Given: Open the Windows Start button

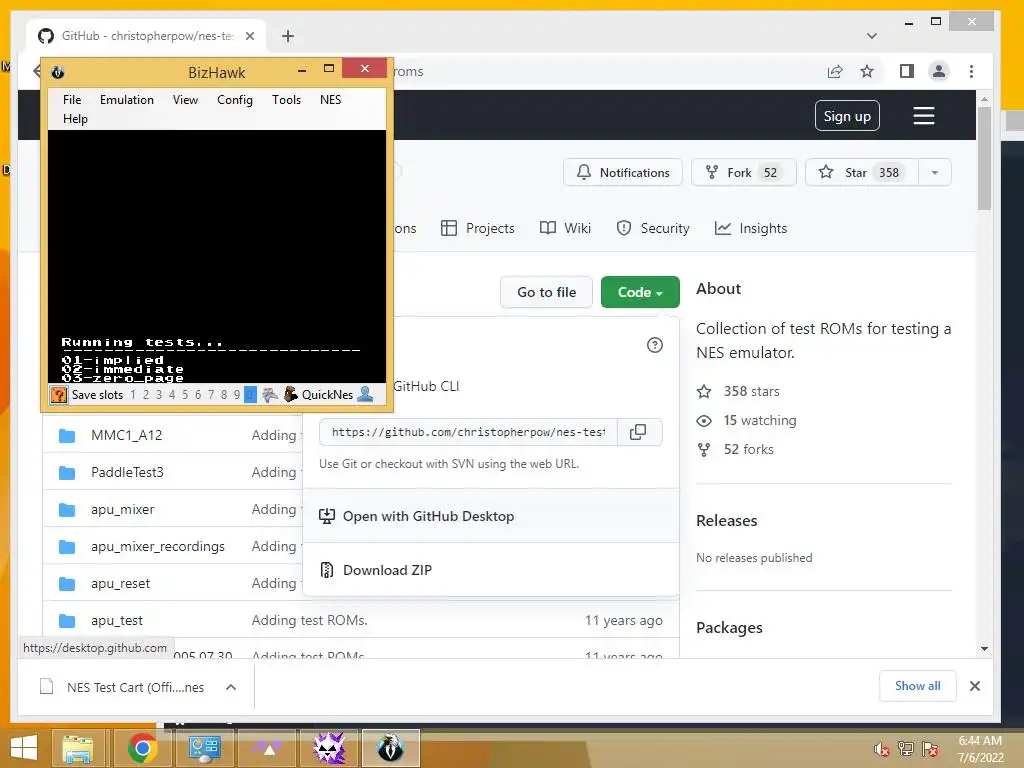Looking at the screenshot, I should 24,748.
